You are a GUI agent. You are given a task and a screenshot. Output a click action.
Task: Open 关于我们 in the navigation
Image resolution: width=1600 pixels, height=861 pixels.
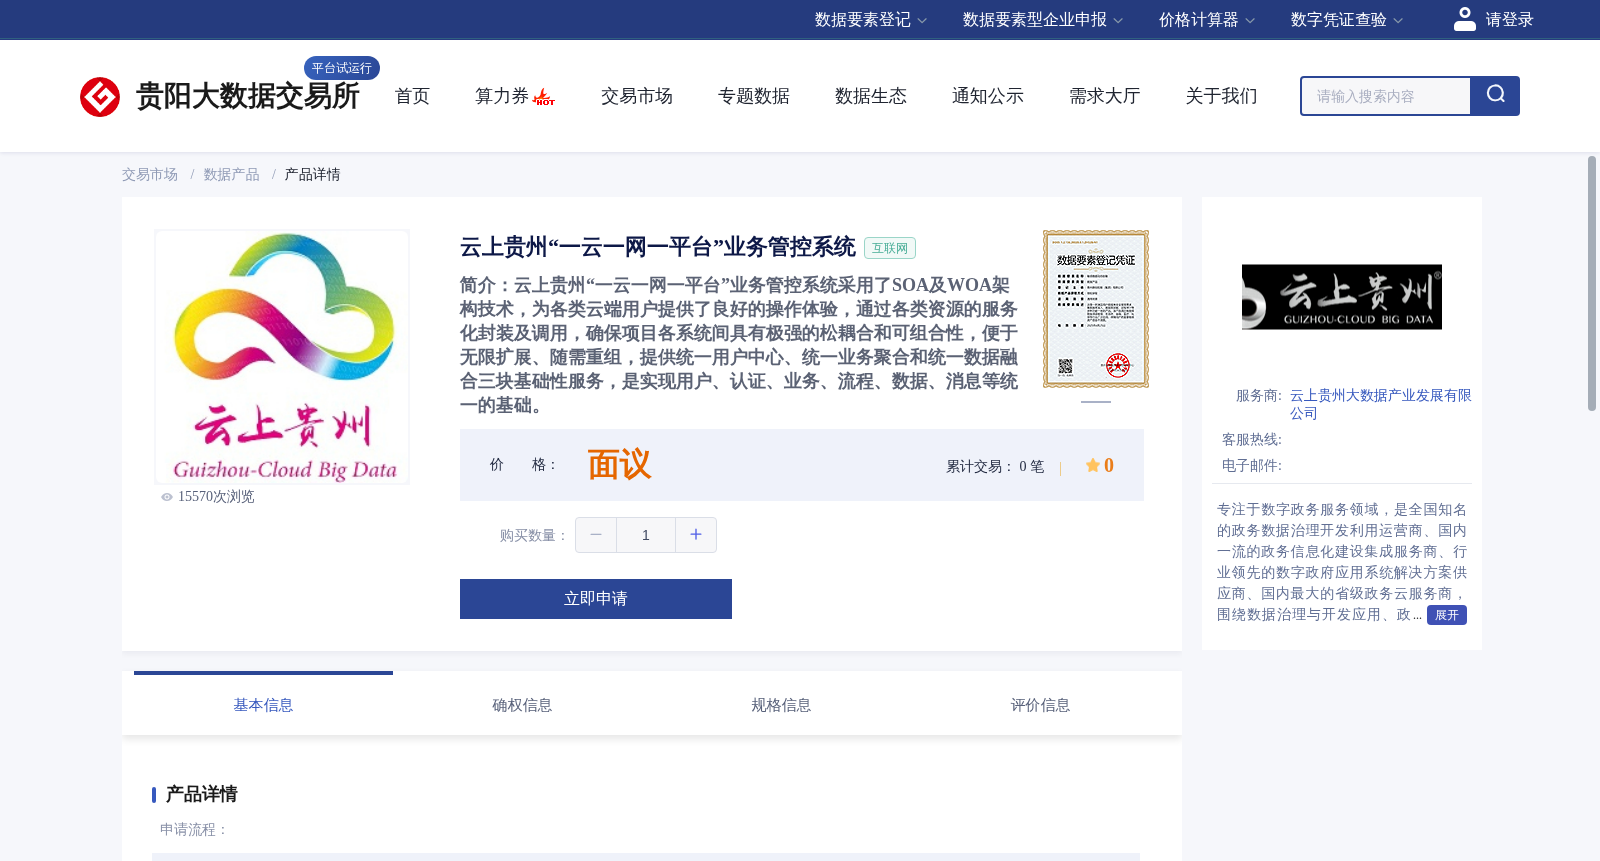click(x=1222, y=96)
